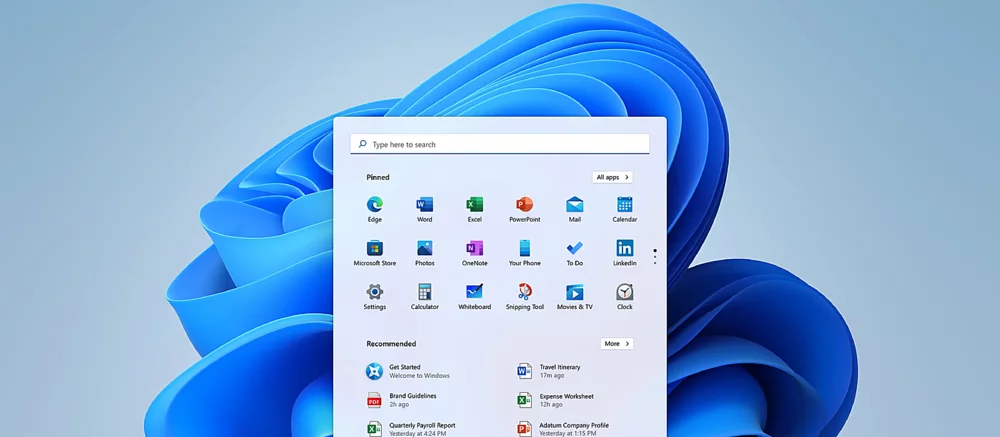Open the Mail app icon

574,205
